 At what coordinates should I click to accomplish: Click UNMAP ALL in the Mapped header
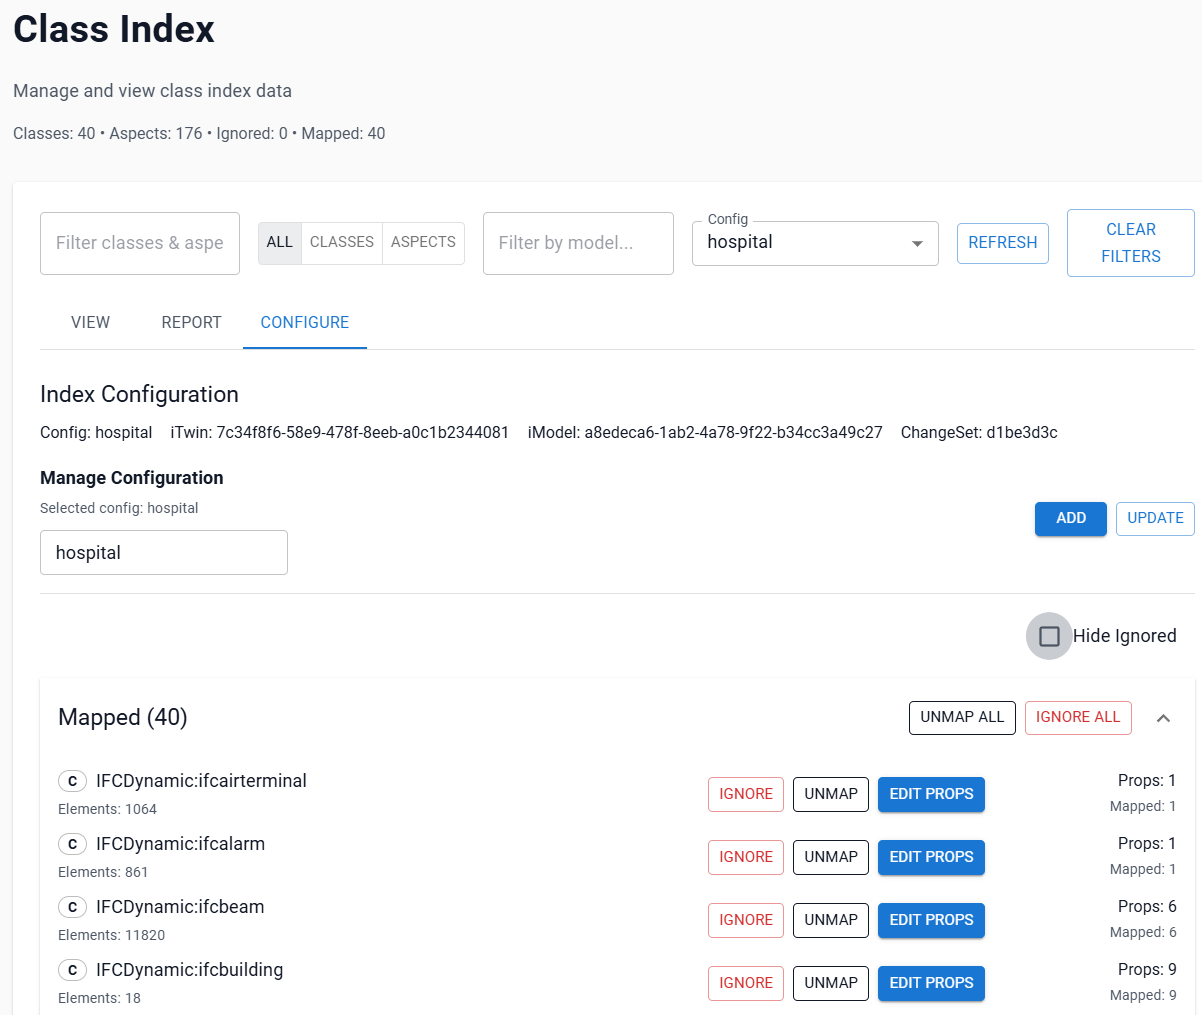[x=962, y=717]
